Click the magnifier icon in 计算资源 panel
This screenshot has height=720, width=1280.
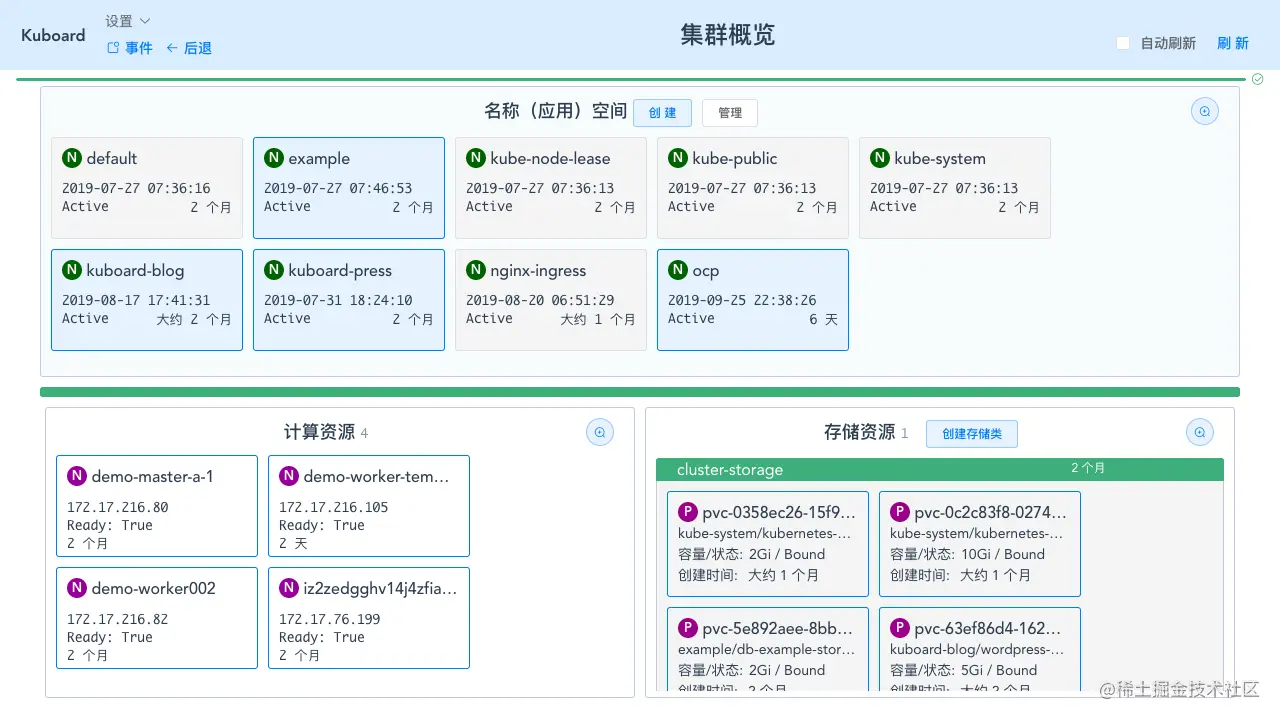(600, 431)
